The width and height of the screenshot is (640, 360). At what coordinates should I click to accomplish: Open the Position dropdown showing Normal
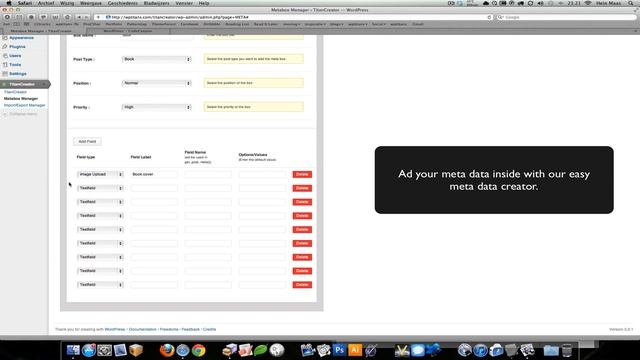156,83
